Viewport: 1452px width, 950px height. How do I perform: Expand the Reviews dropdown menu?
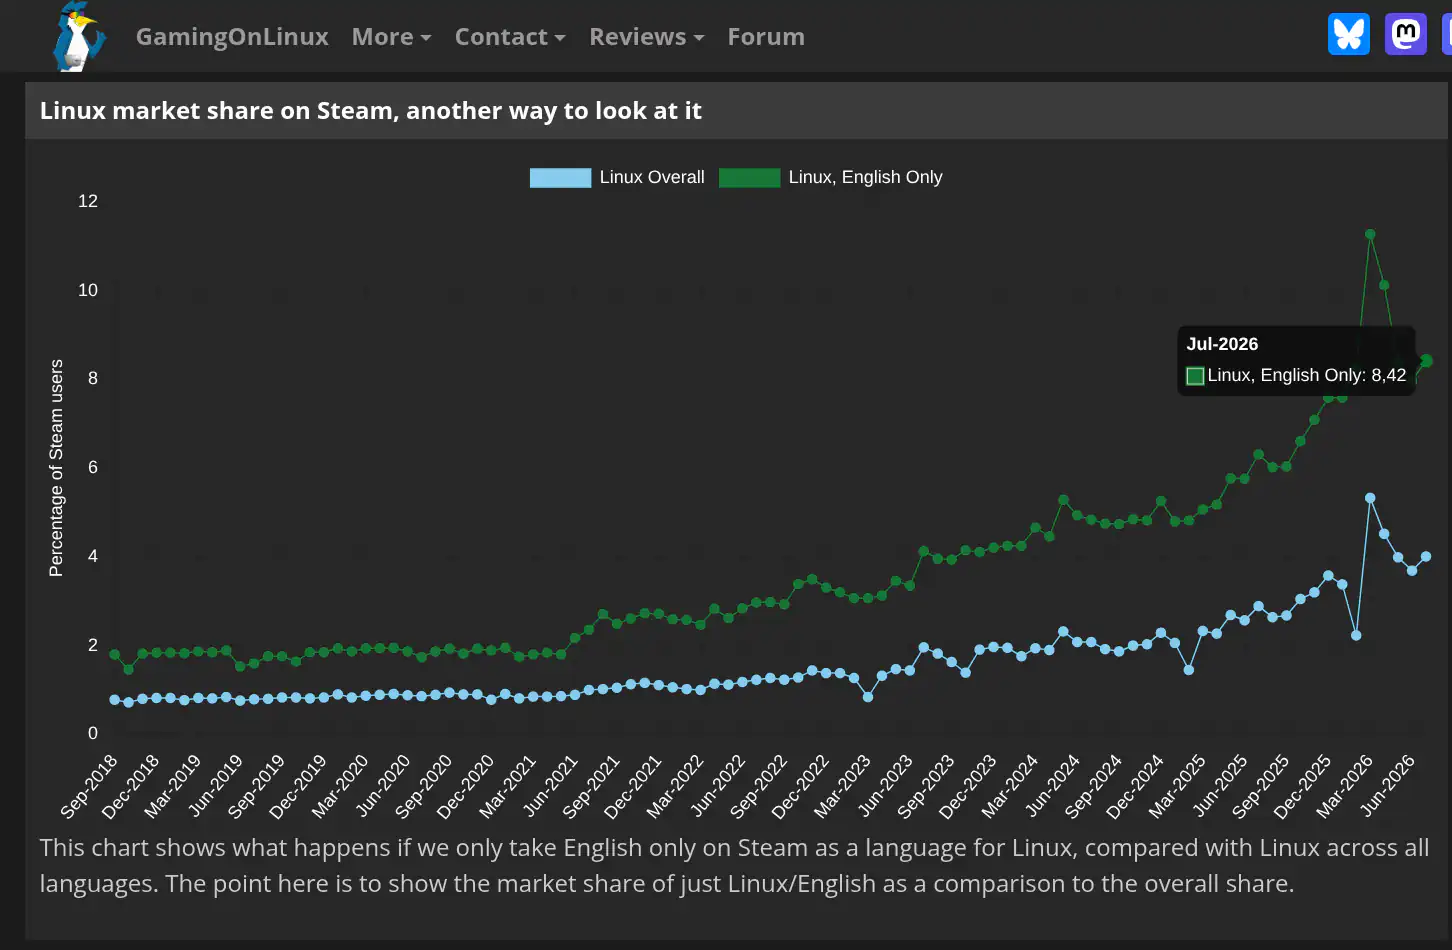(647, 37)
